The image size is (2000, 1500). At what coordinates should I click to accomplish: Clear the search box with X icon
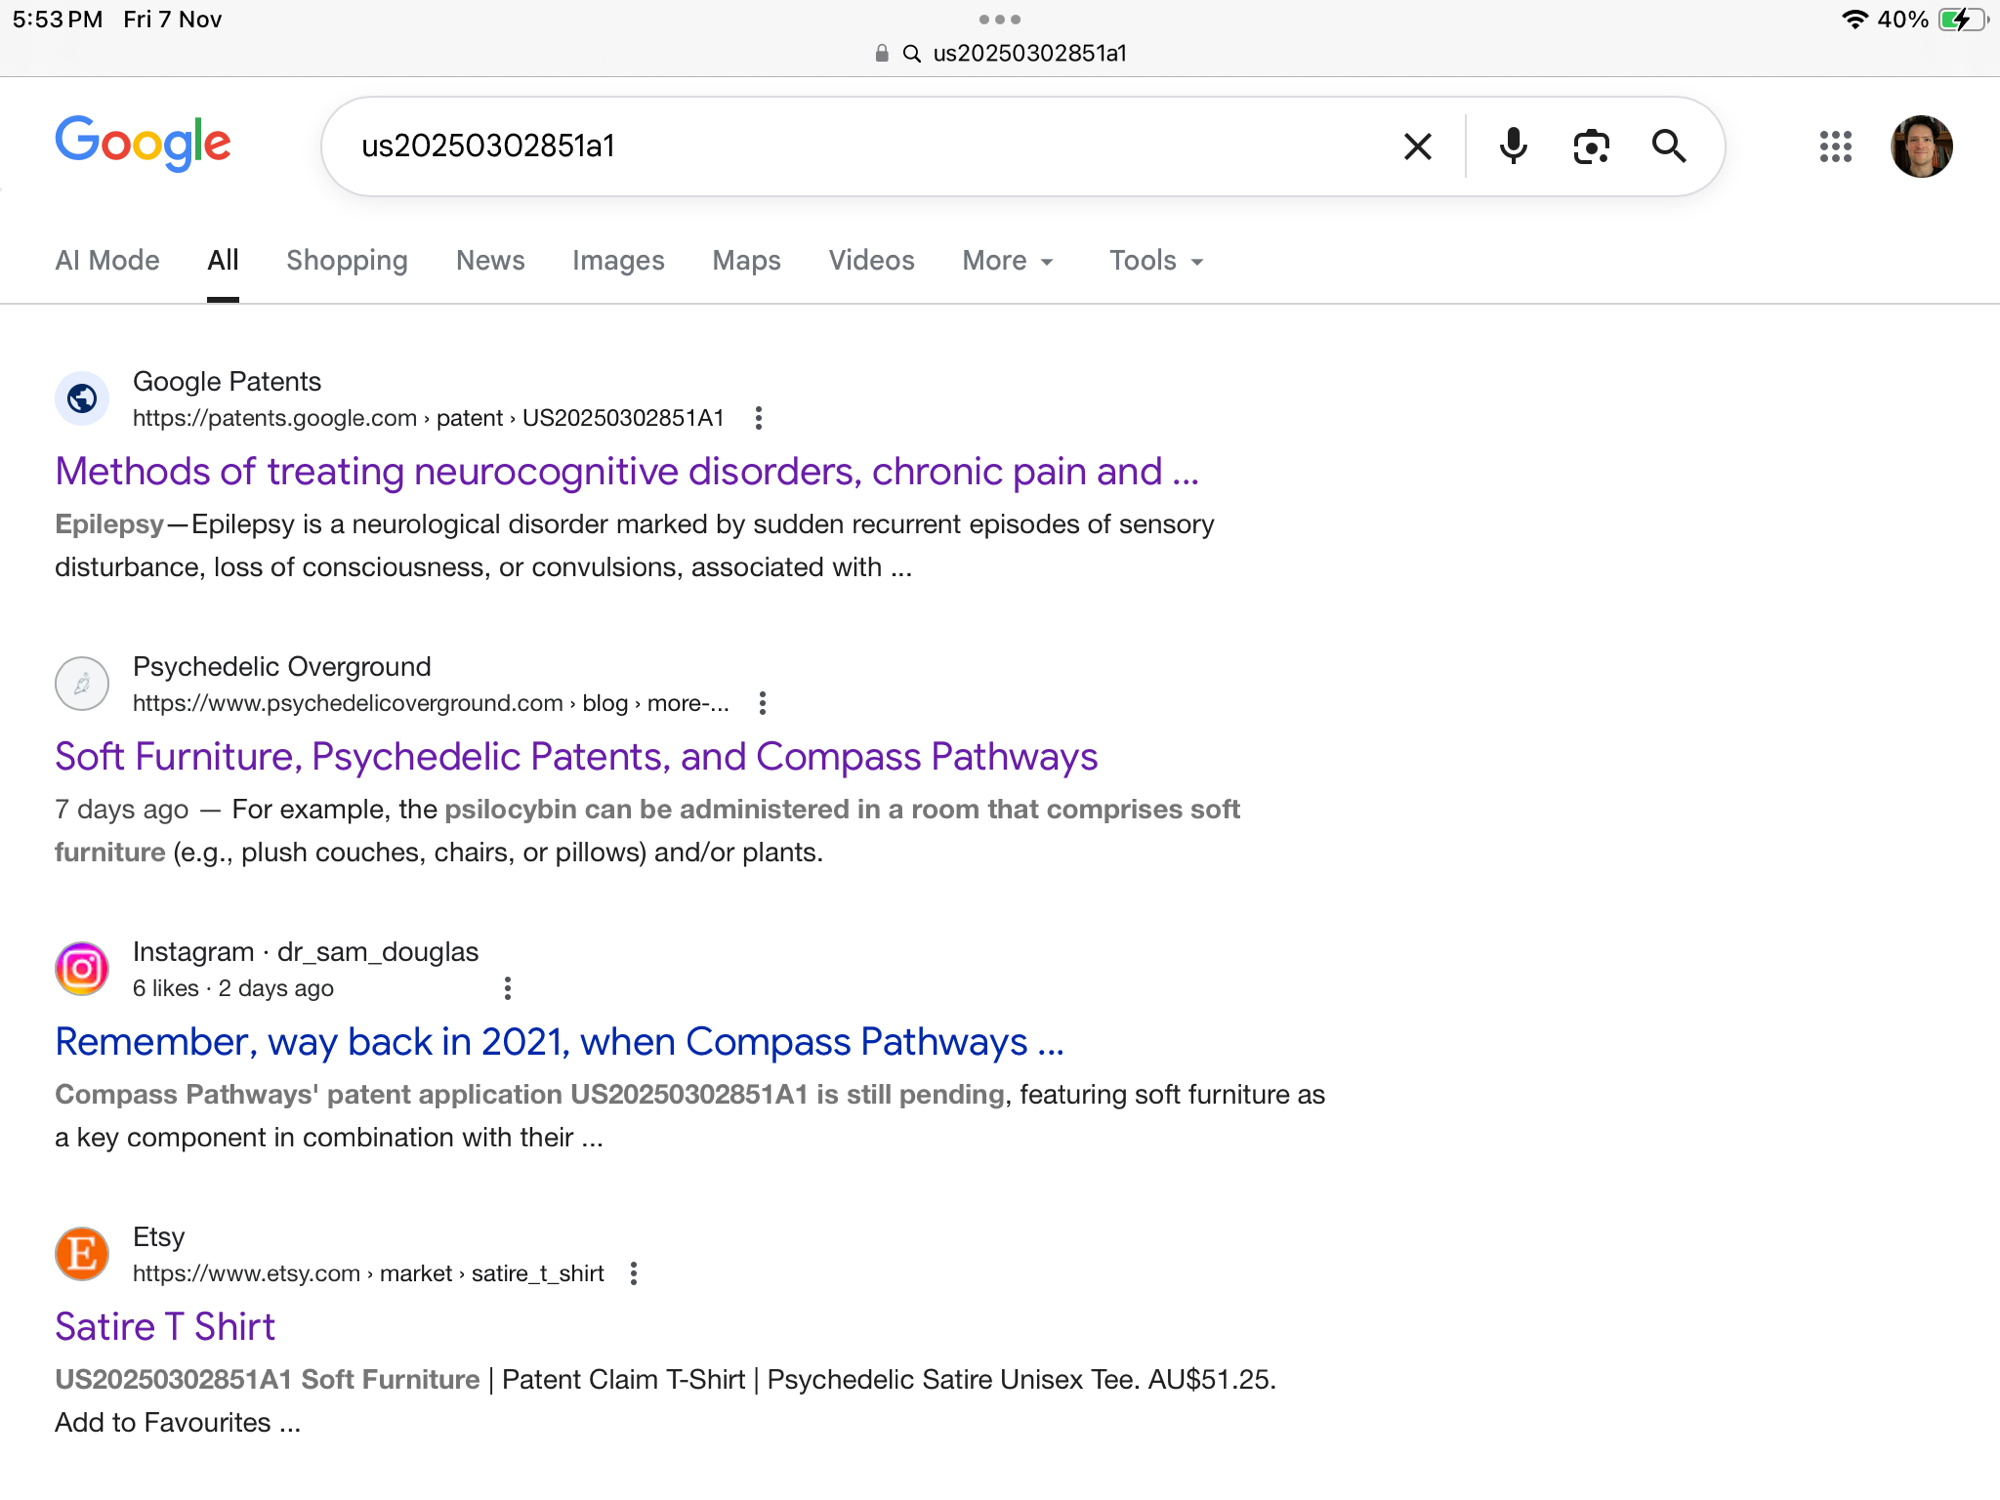coord(1417,147)
